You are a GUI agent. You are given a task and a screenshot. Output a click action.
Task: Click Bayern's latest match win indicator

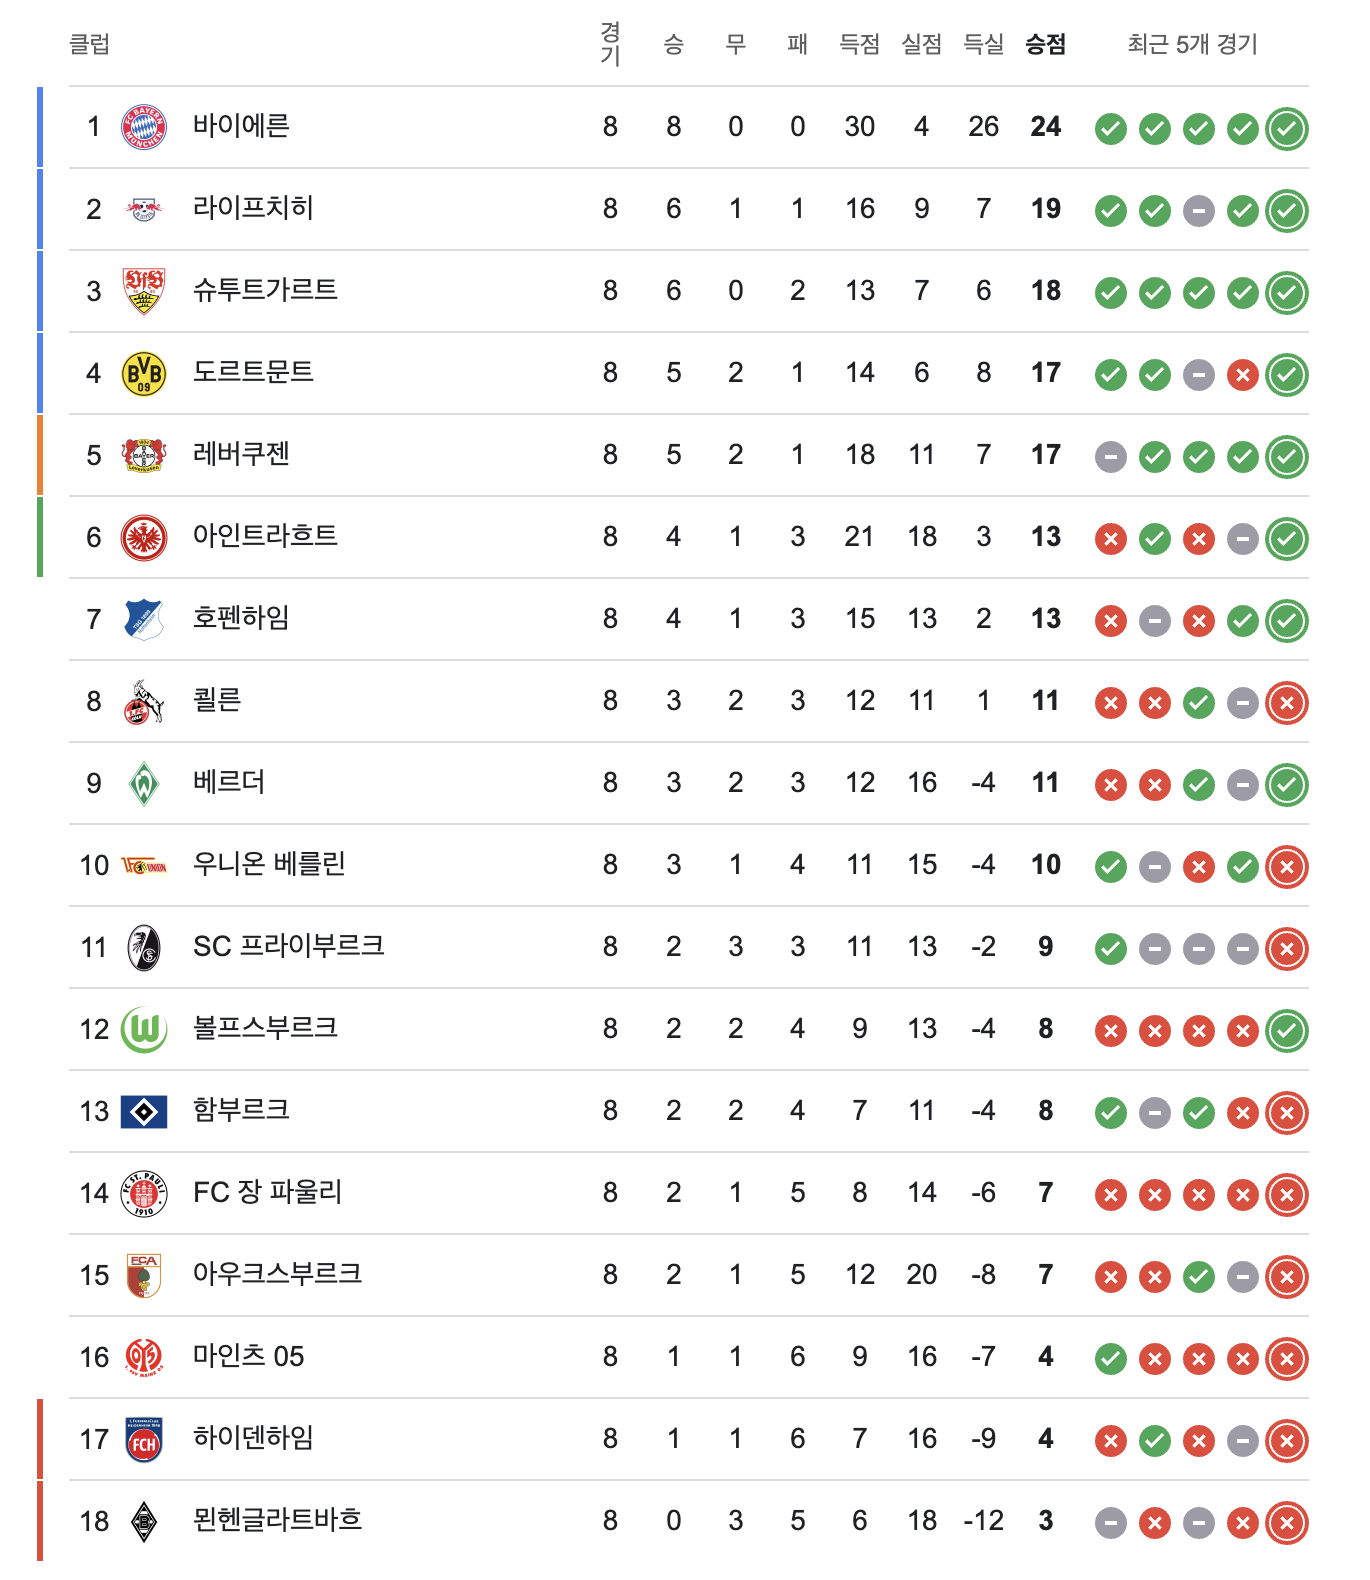1286,128
